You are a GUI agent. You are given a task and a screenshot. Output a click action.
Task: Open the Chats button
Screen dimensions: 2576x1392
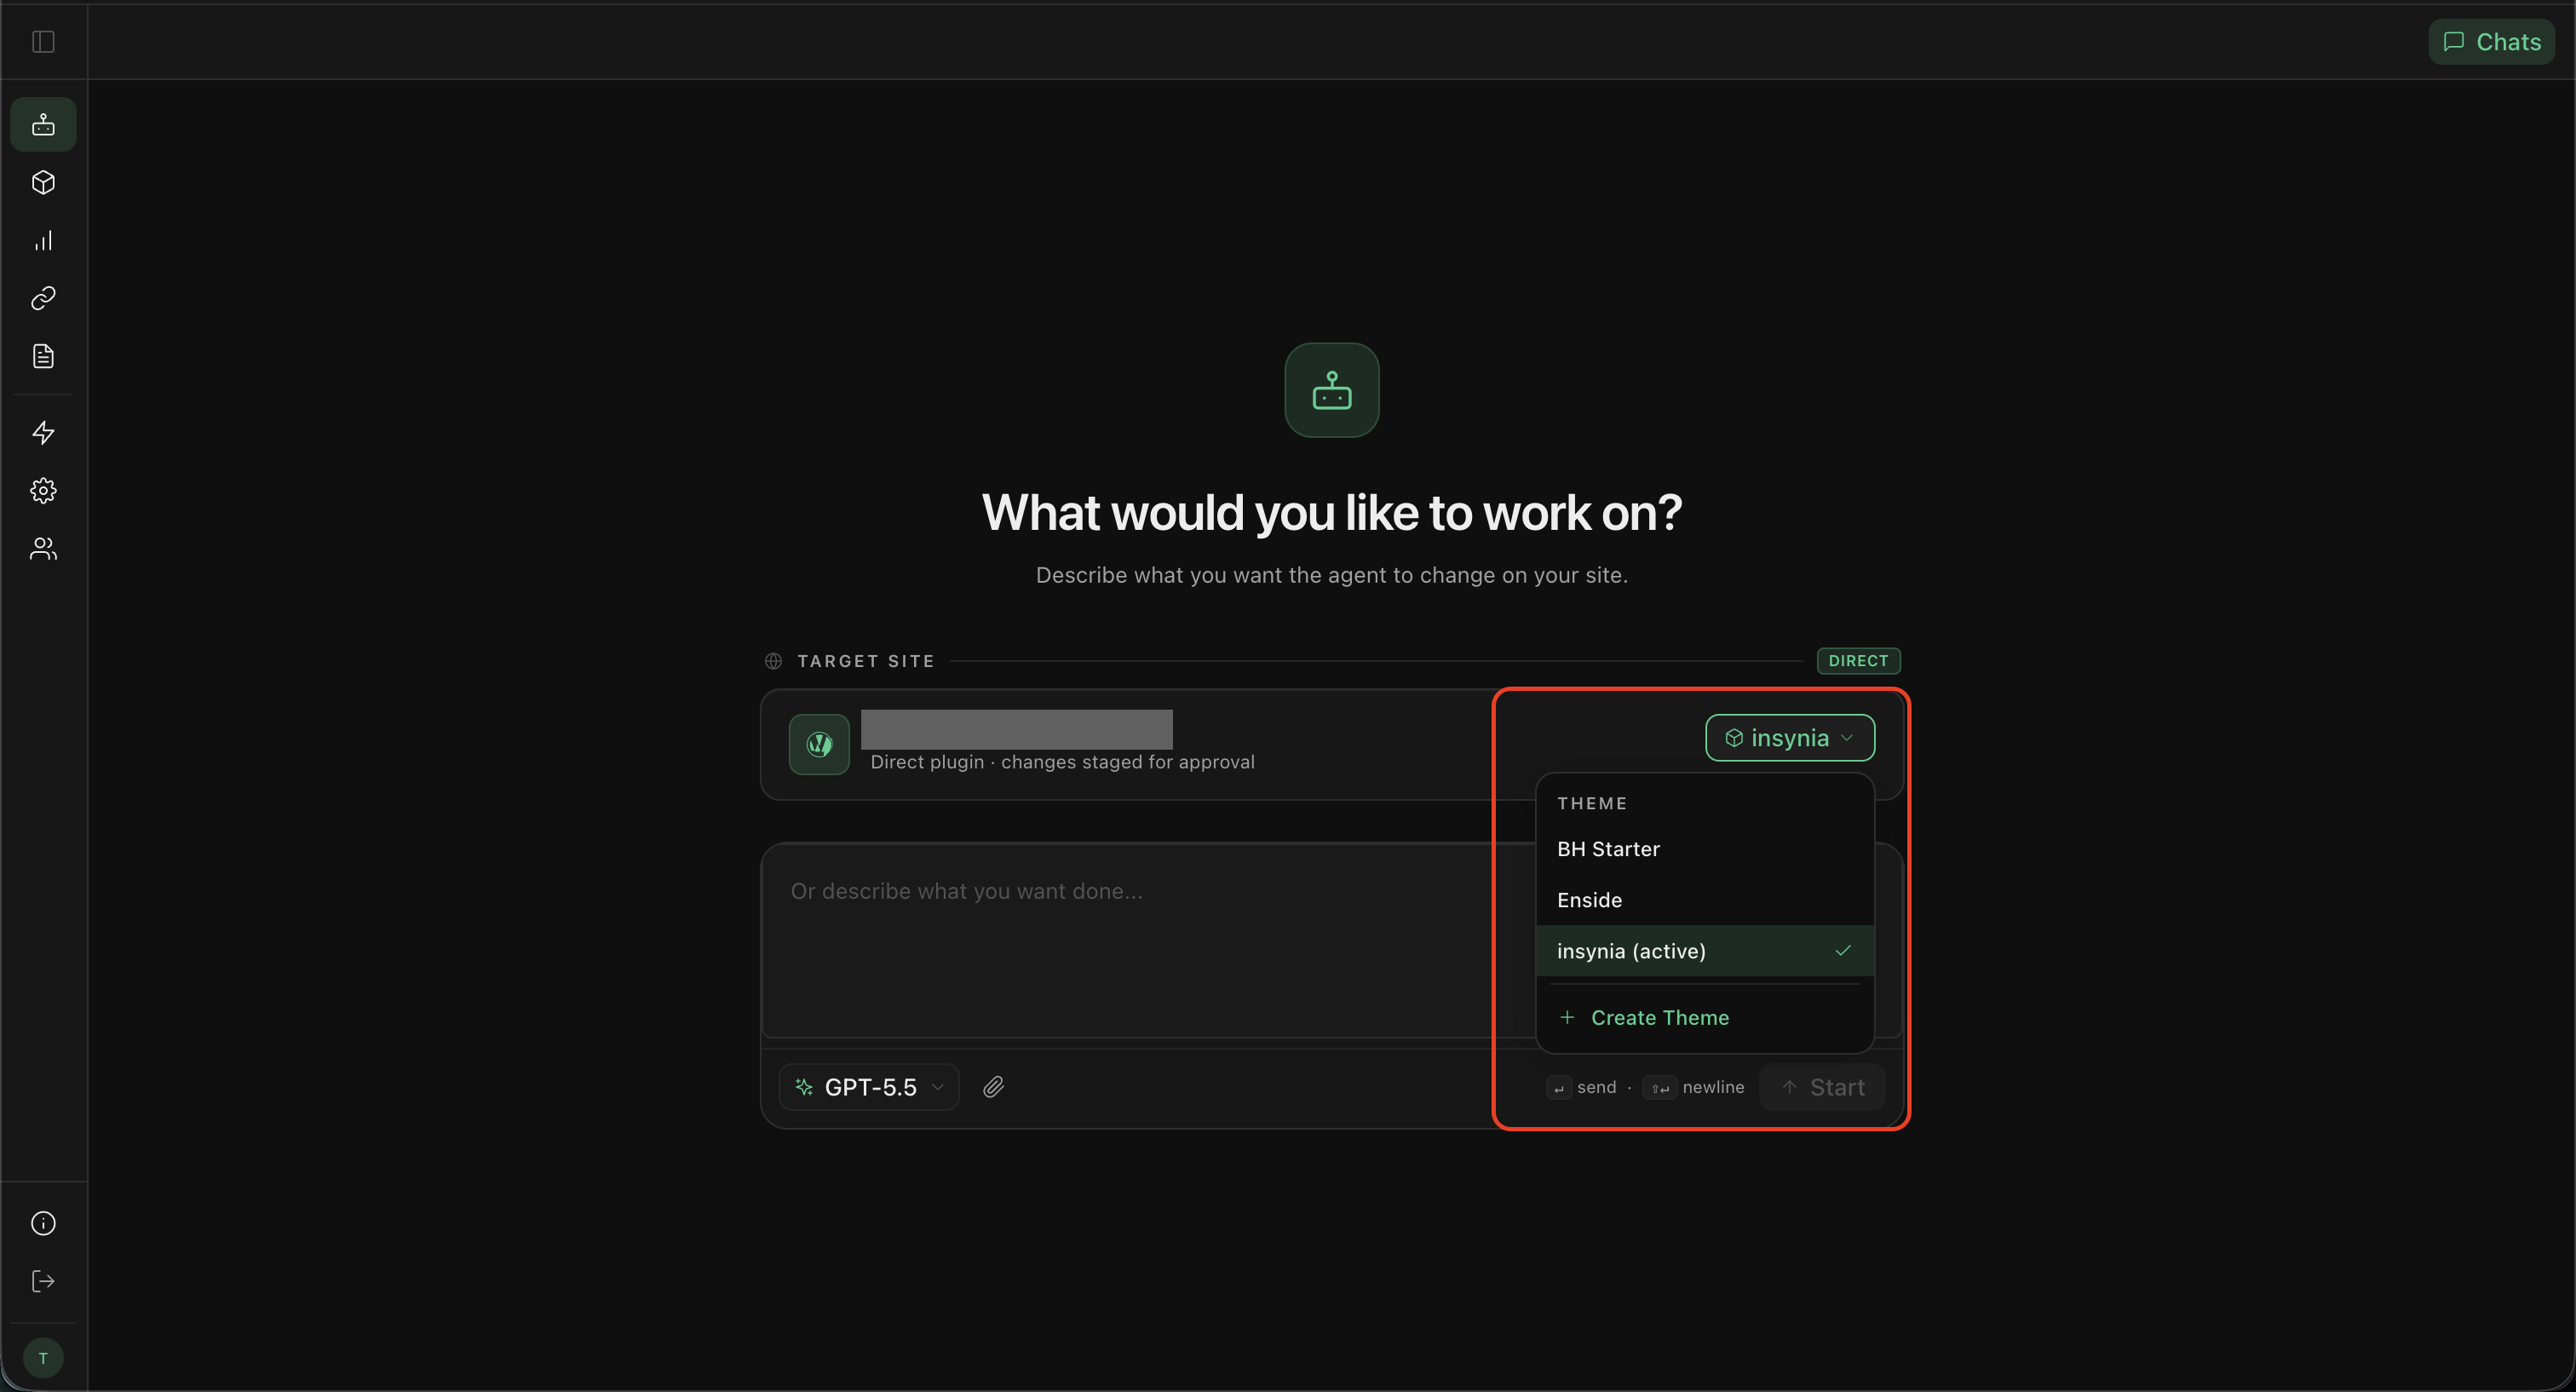[2492, 42]
